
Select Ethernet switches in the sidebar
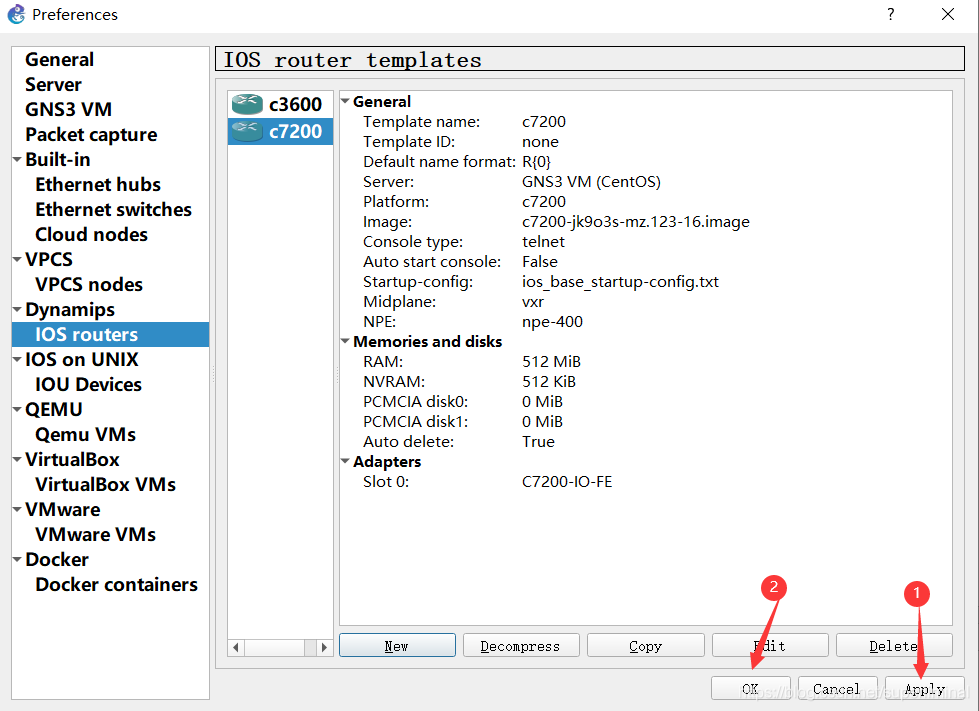pos(113,209)
